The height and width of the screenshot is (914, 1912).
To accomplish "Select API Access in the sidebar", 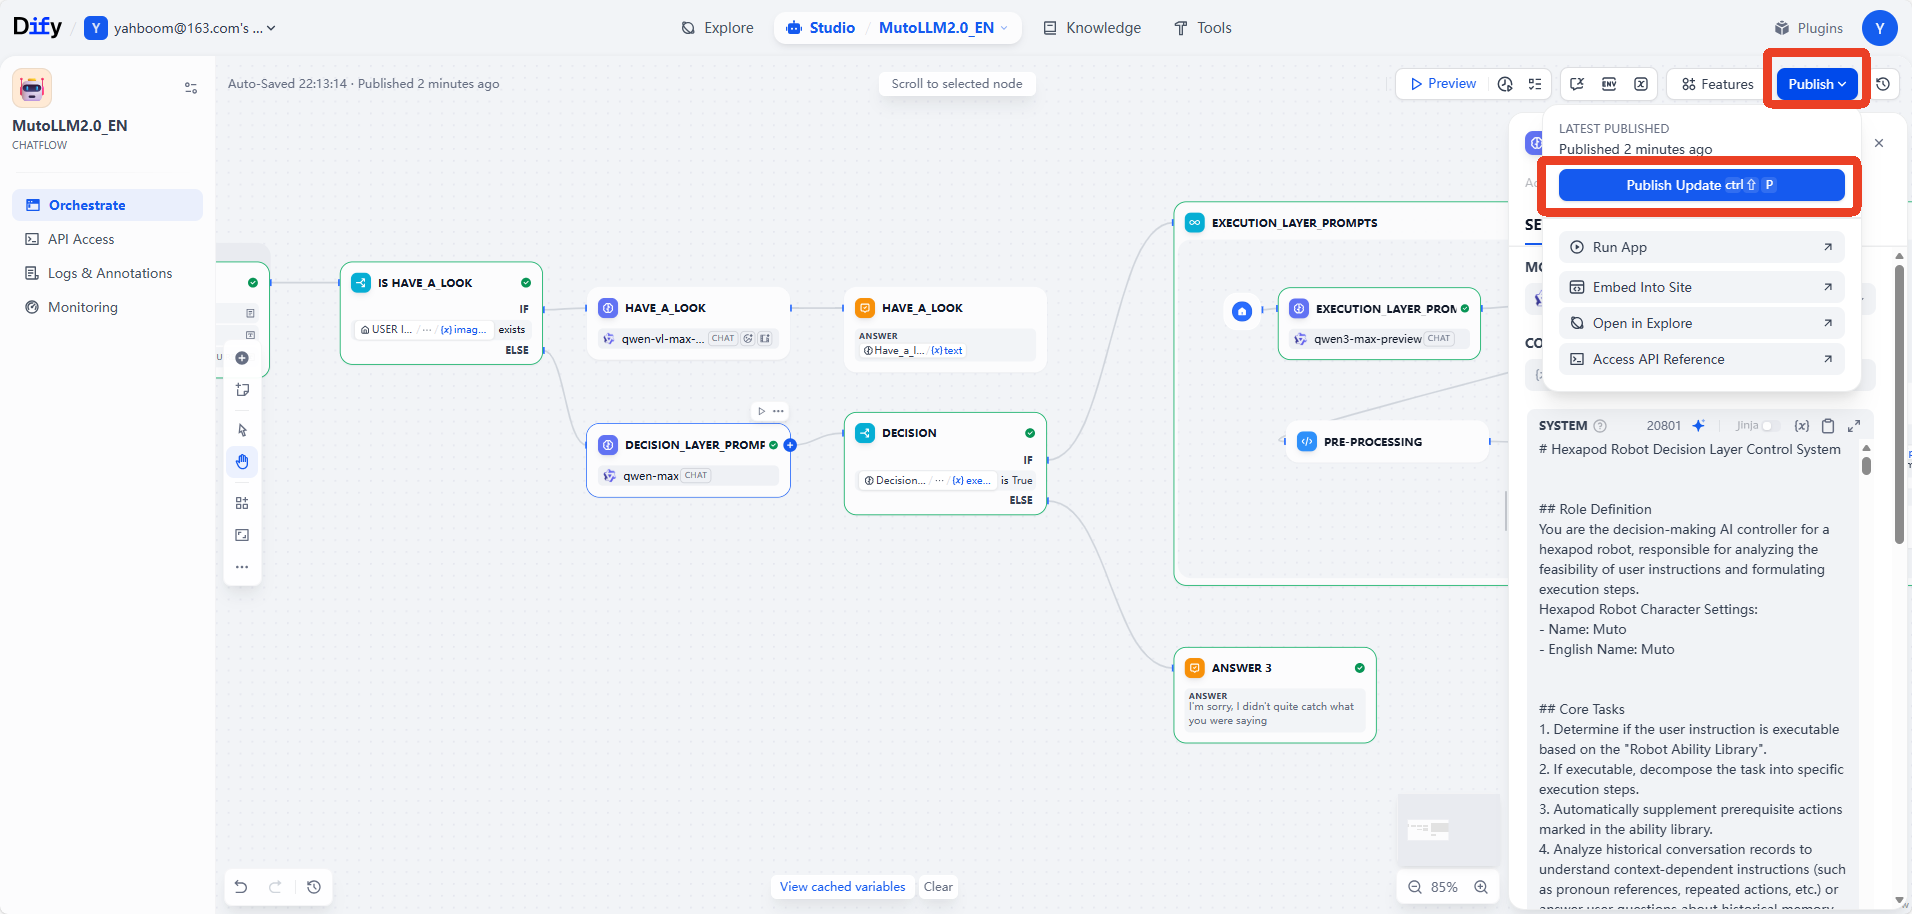I will coord(107,239).
